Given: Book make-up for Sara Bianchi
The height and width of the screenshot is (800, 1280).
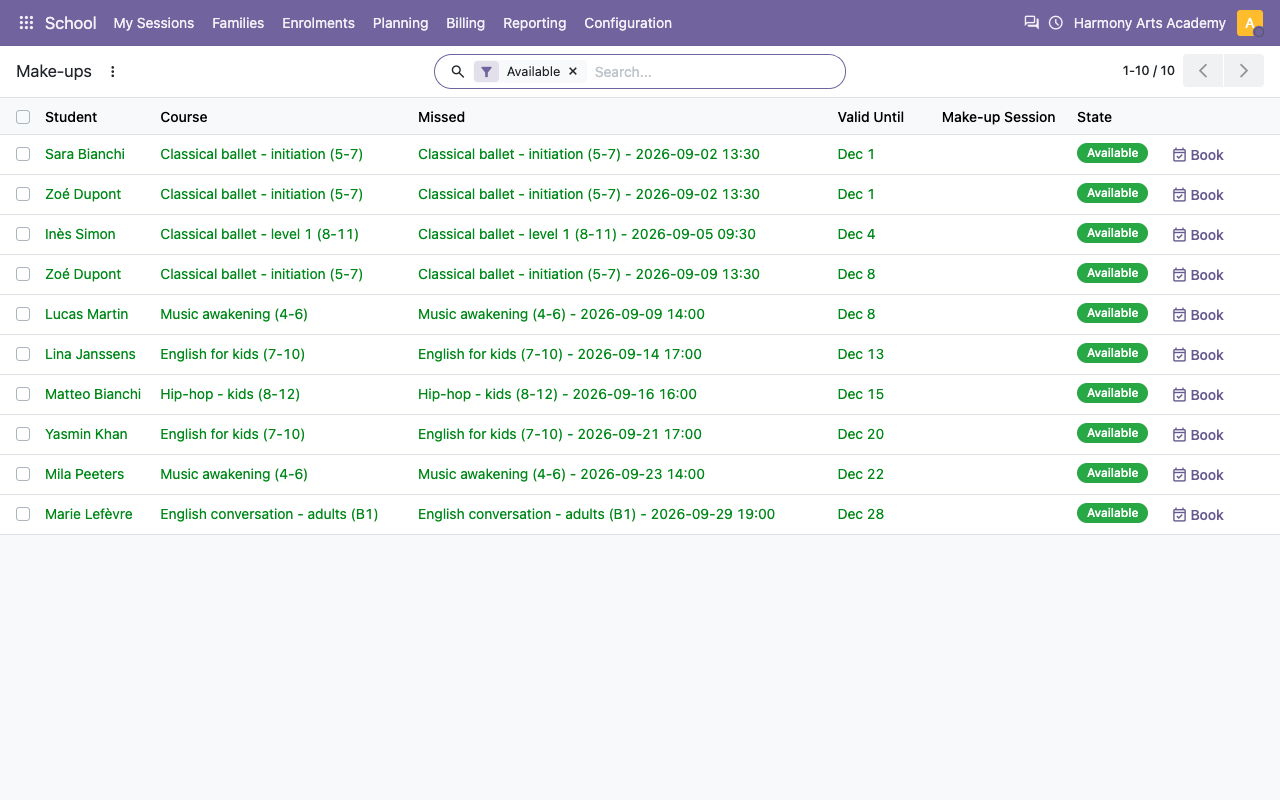Looking at the screenshot, I should 1198,155.
